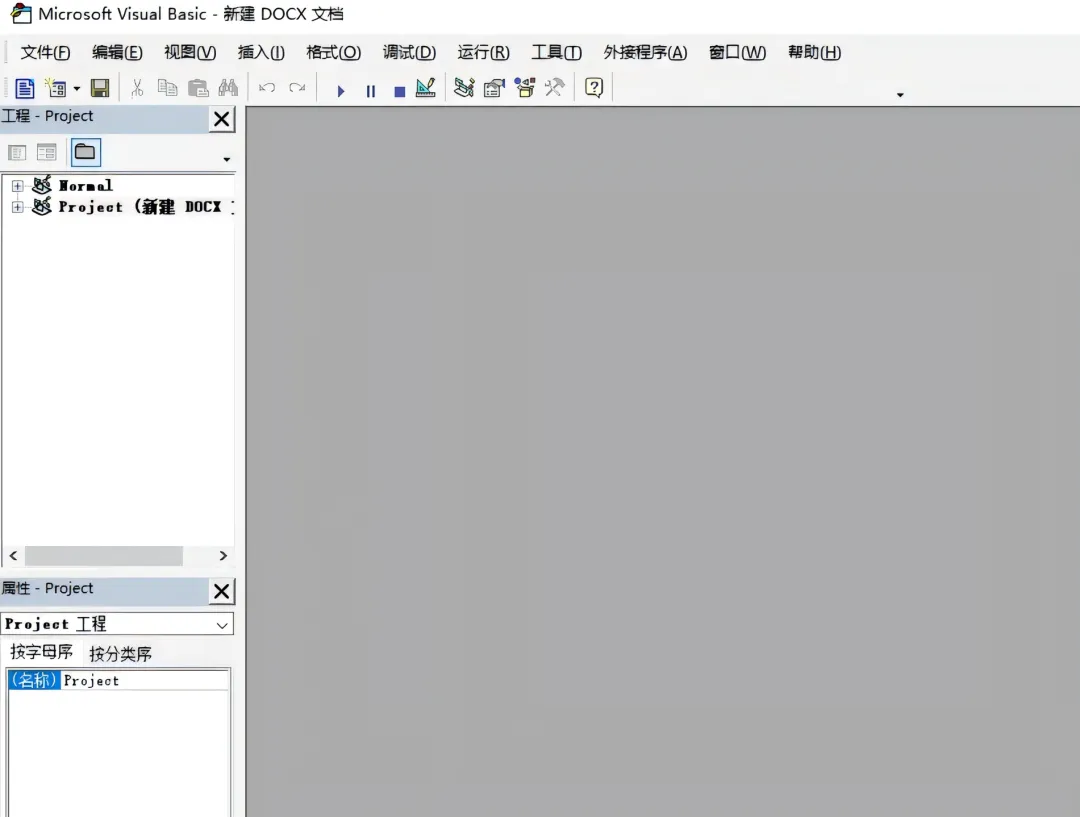Close the 工程 - Project panel
This screenshot has width=1080, height=817.
coord(222,119)
